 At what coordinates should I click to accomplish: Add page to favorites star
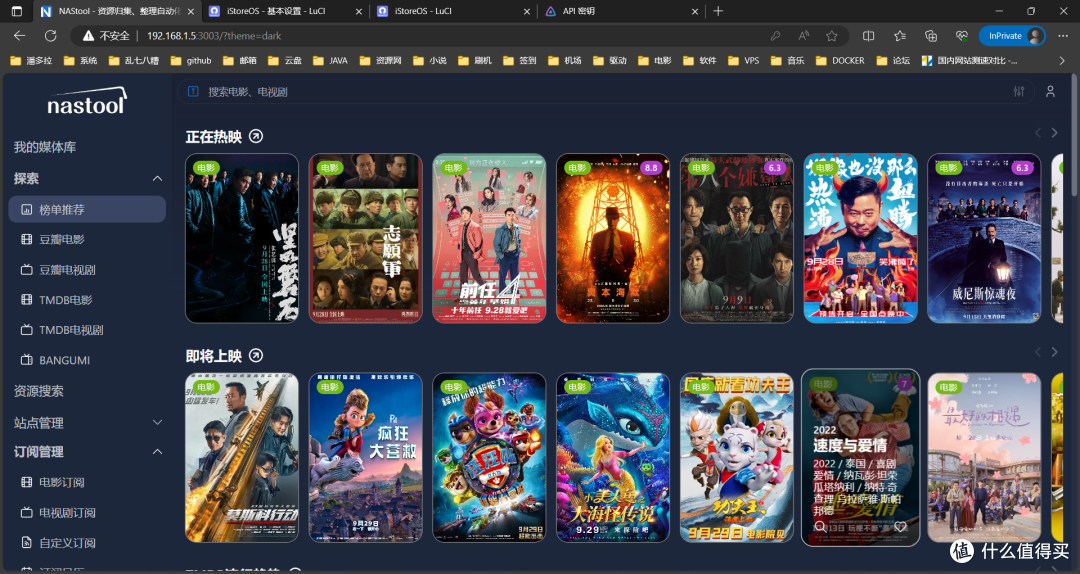point(832,36)
